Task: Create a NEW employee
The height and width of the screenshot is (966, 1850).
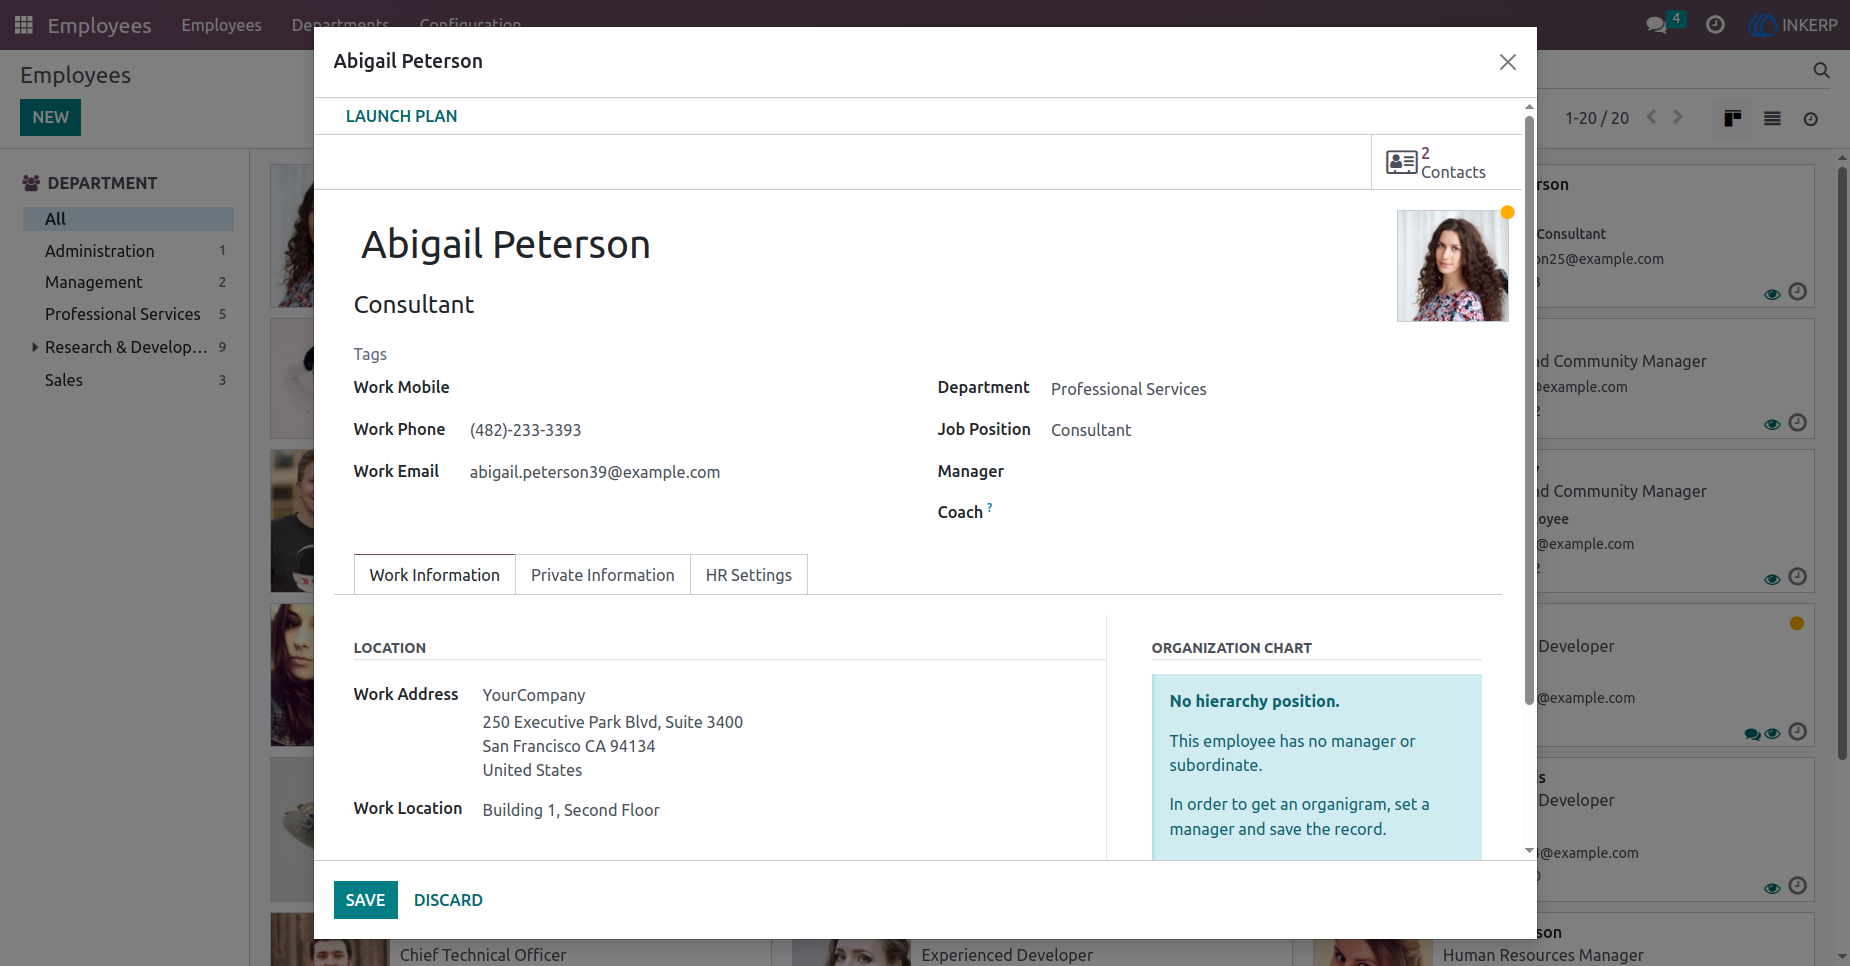Action: coord(50,117)
